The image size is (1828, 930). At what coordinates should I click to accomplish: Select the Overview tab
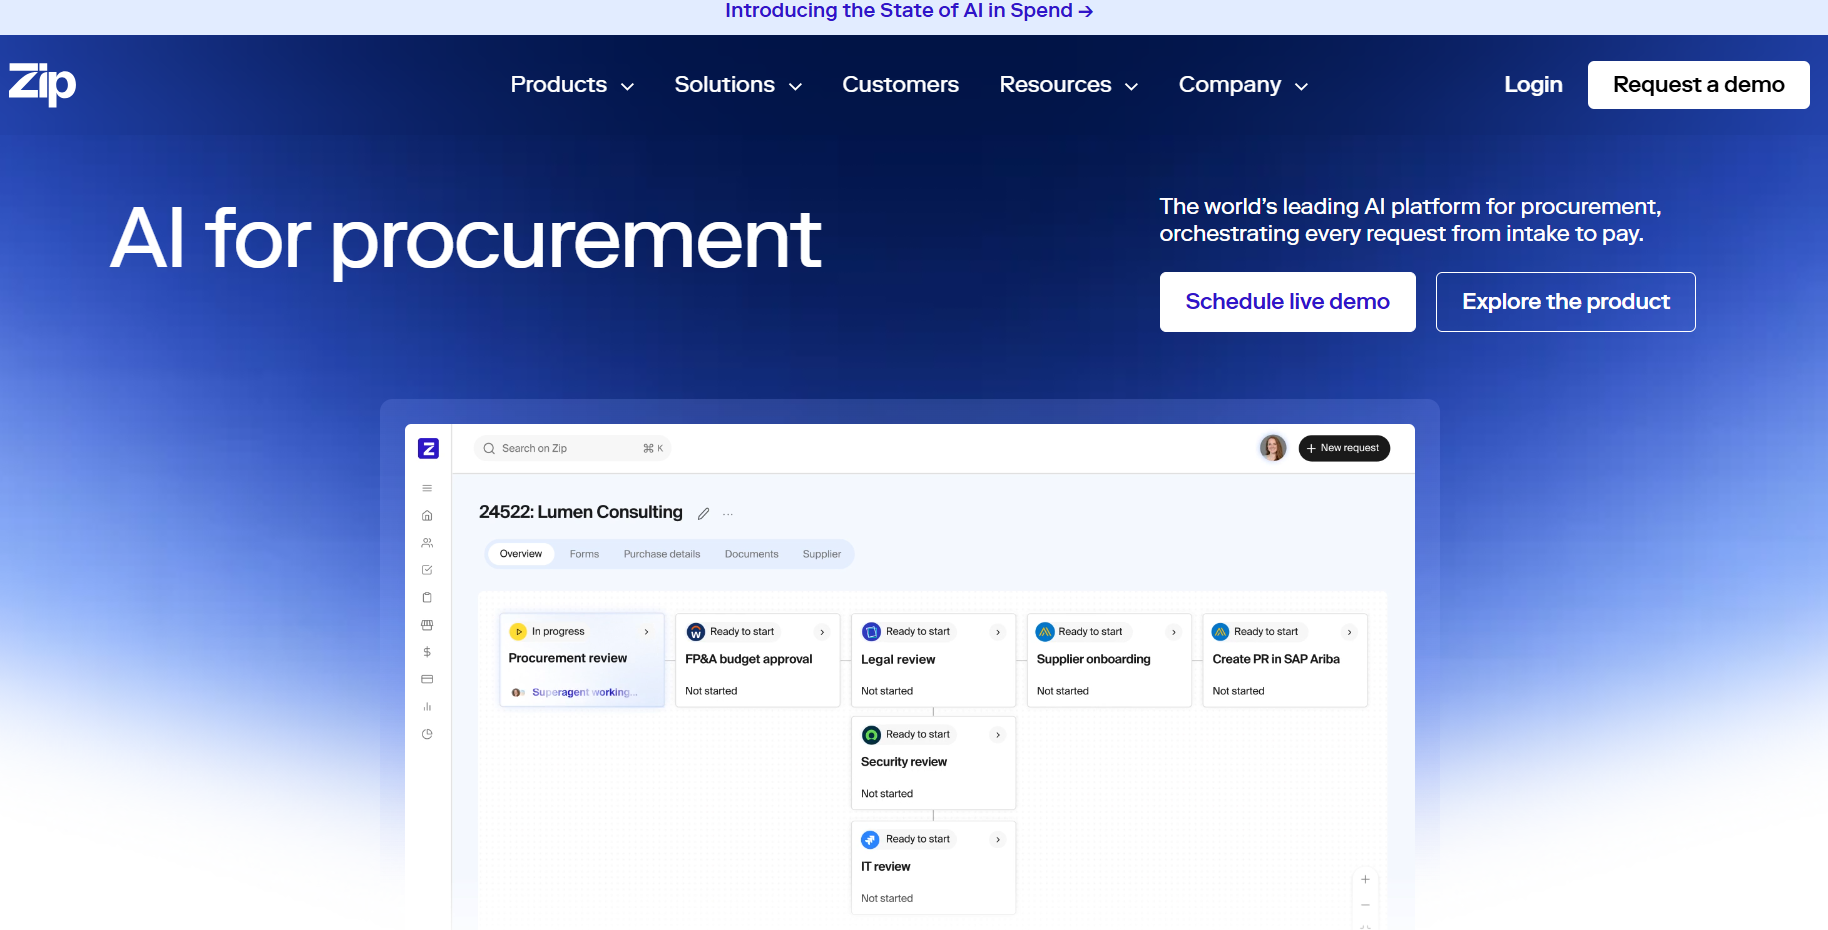[521, 554]
